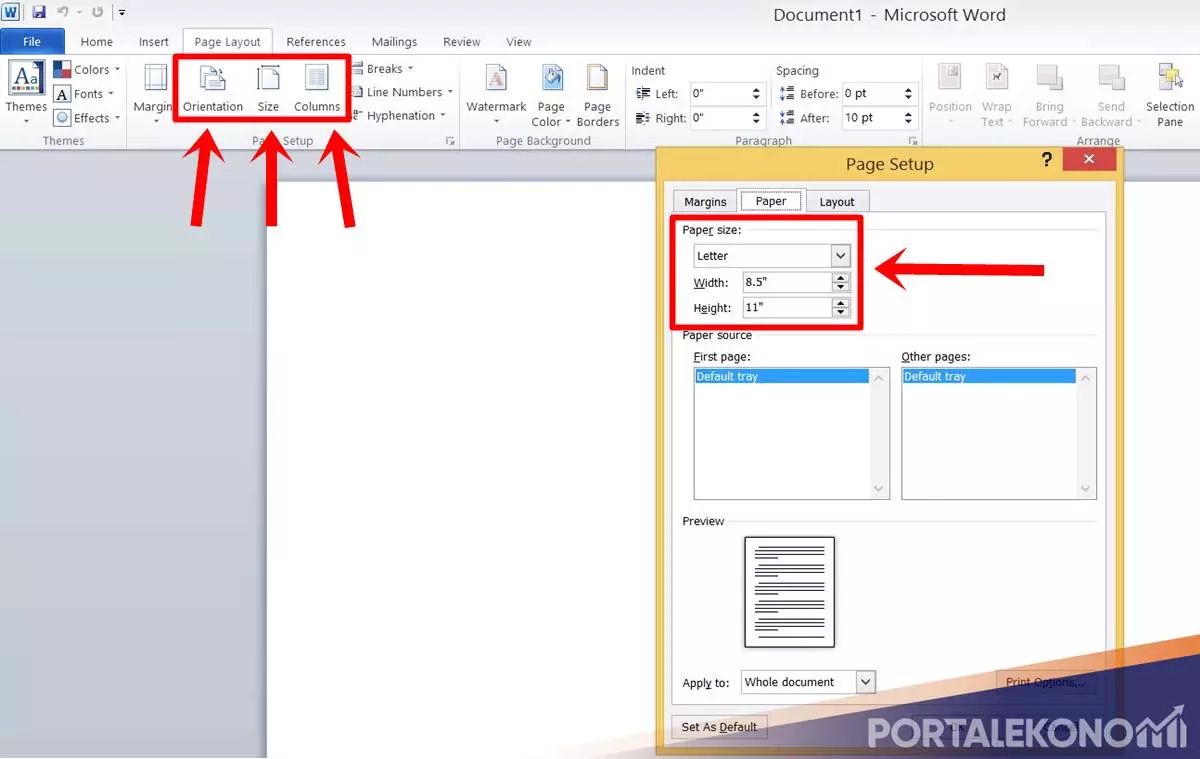Switch to the Margins tab in Page Setup
1200x759 pixels.
705,202
